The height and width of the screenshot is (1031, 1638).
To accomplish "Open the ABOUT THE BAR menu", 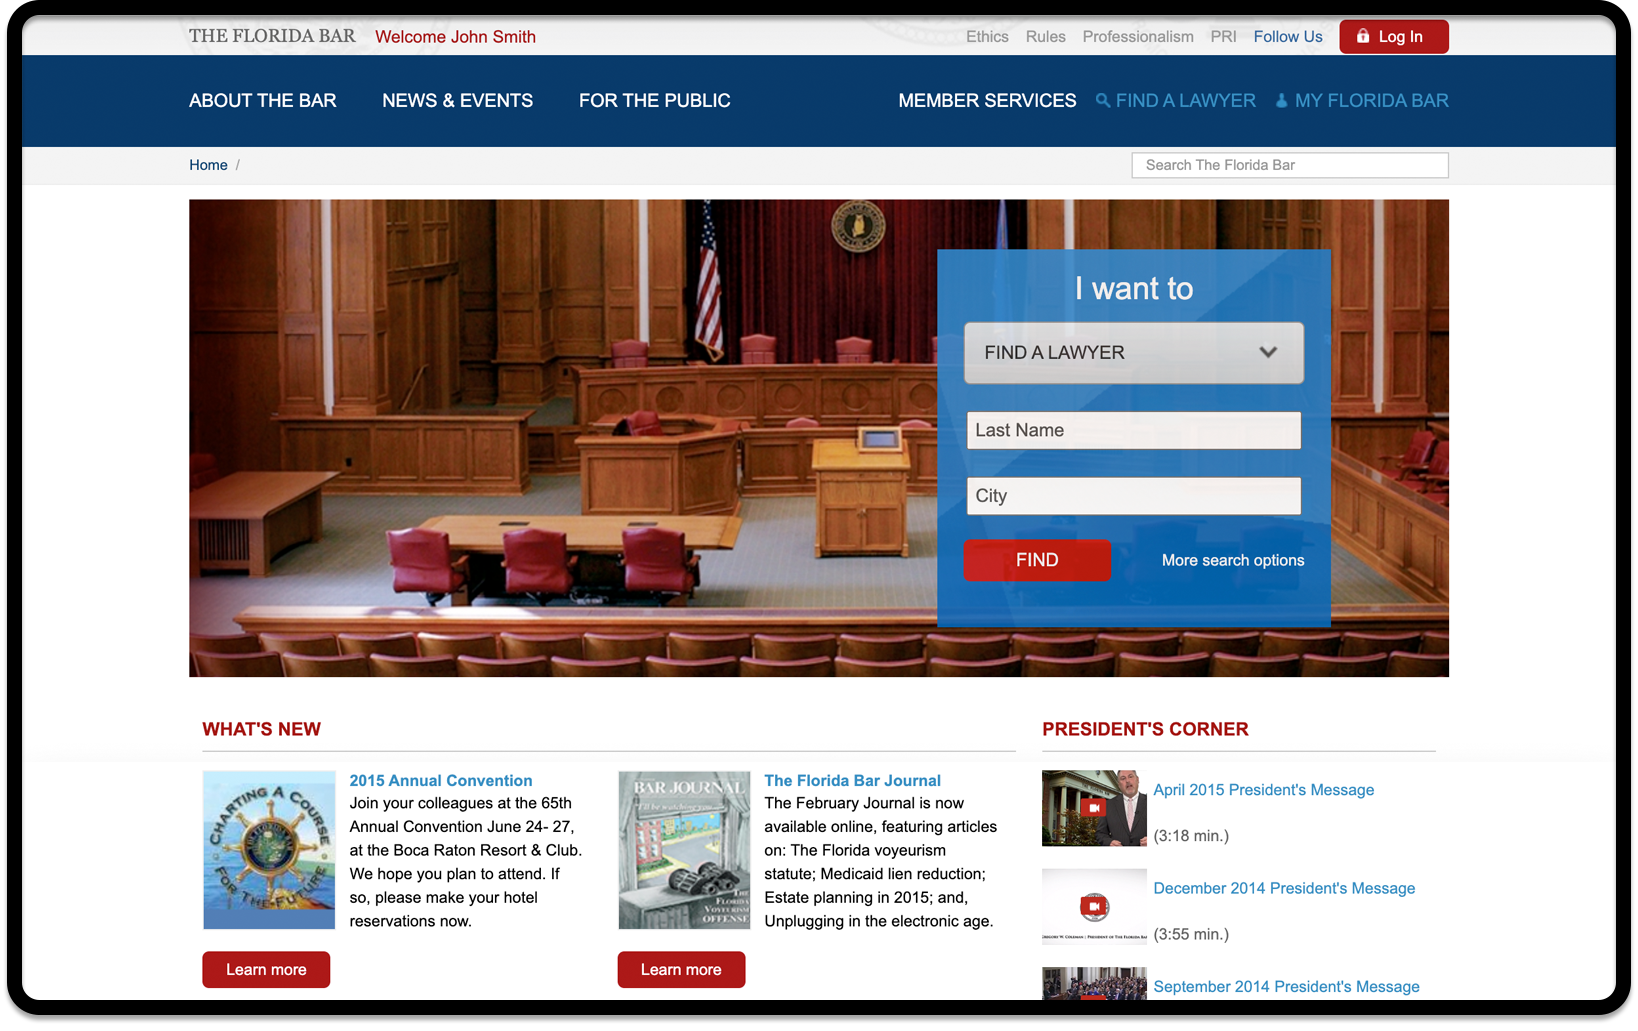I will click(x=262, y=100).
